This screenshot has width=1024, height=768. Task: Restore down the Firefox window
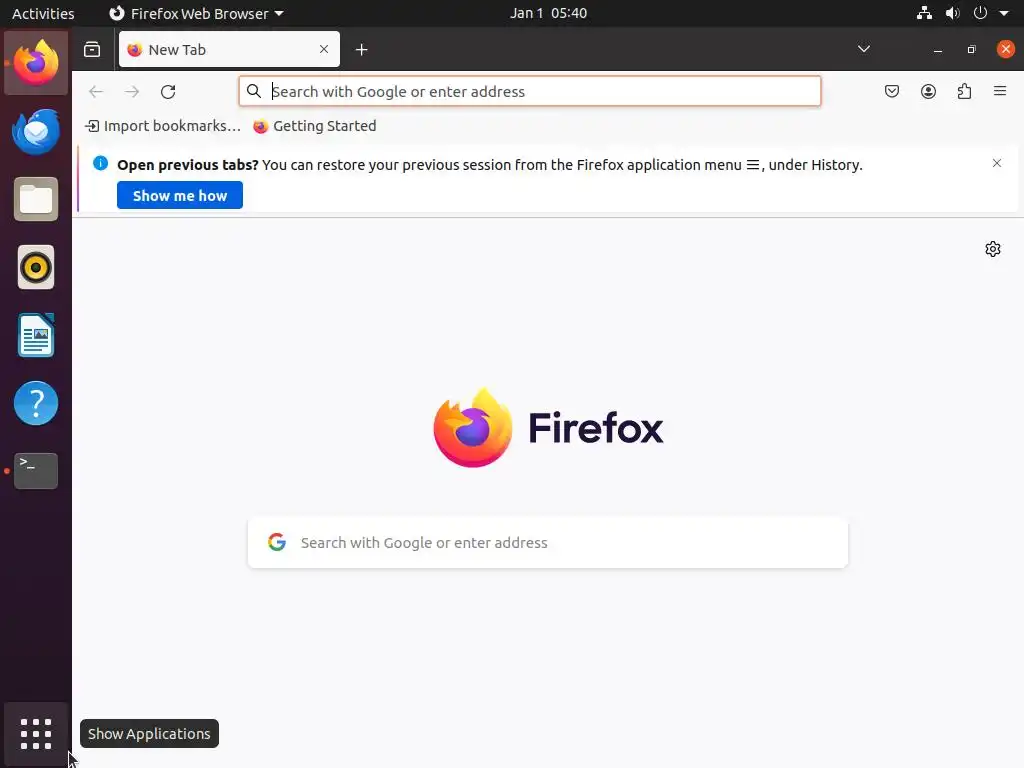click(971, 50)
